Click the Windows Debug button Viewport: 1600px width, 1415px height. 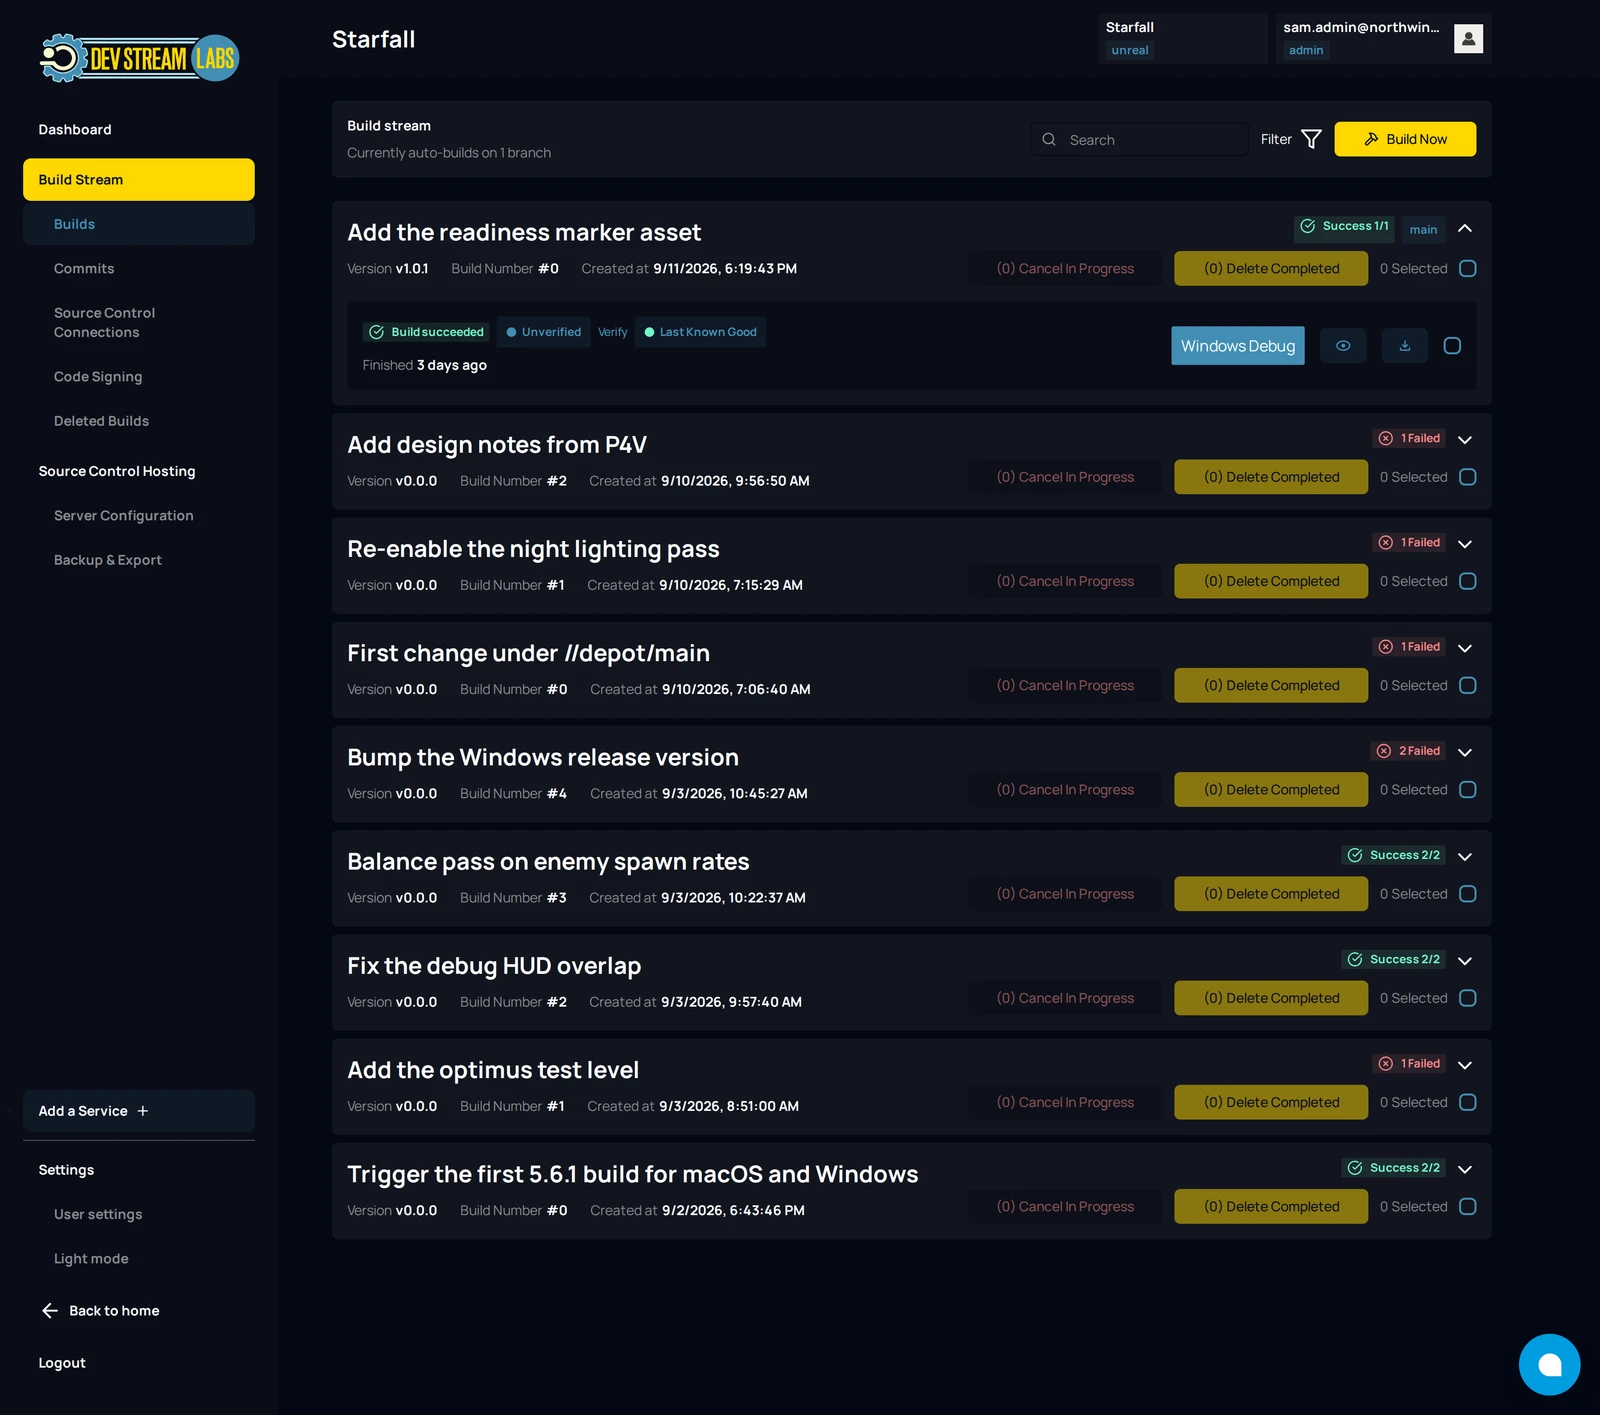click(x=1238, y=346)
